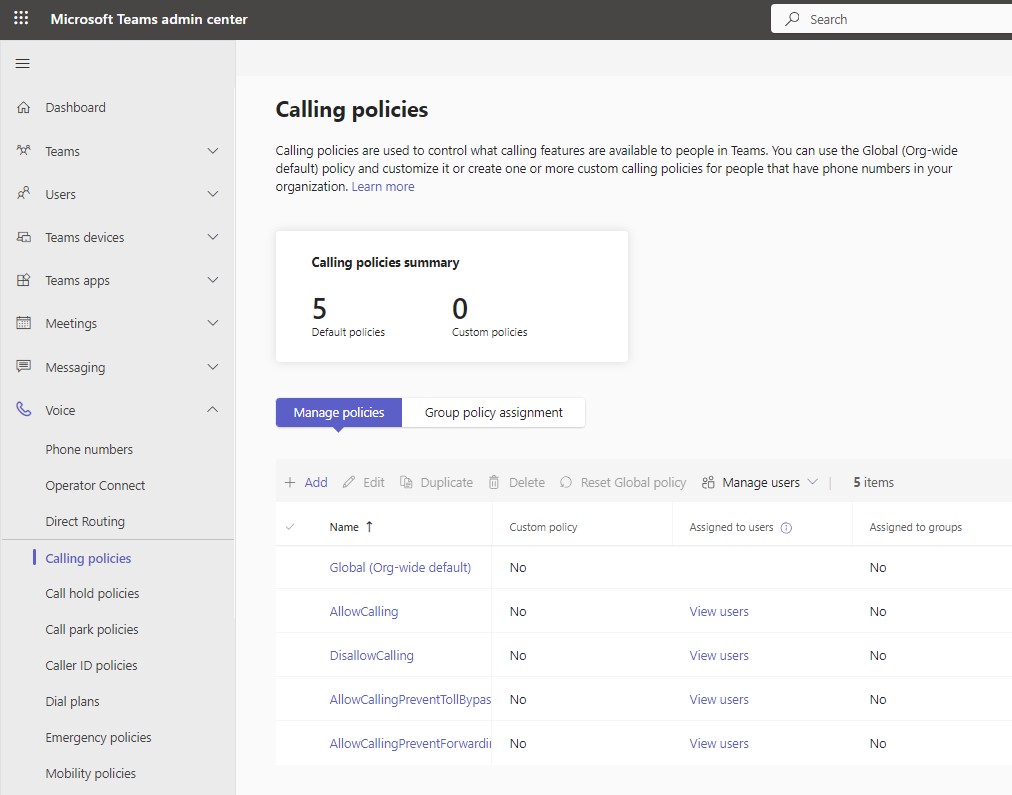Viewport: 1012px width, 795px height.
Task: Click the Assigned to users column header
Action: 731,527
